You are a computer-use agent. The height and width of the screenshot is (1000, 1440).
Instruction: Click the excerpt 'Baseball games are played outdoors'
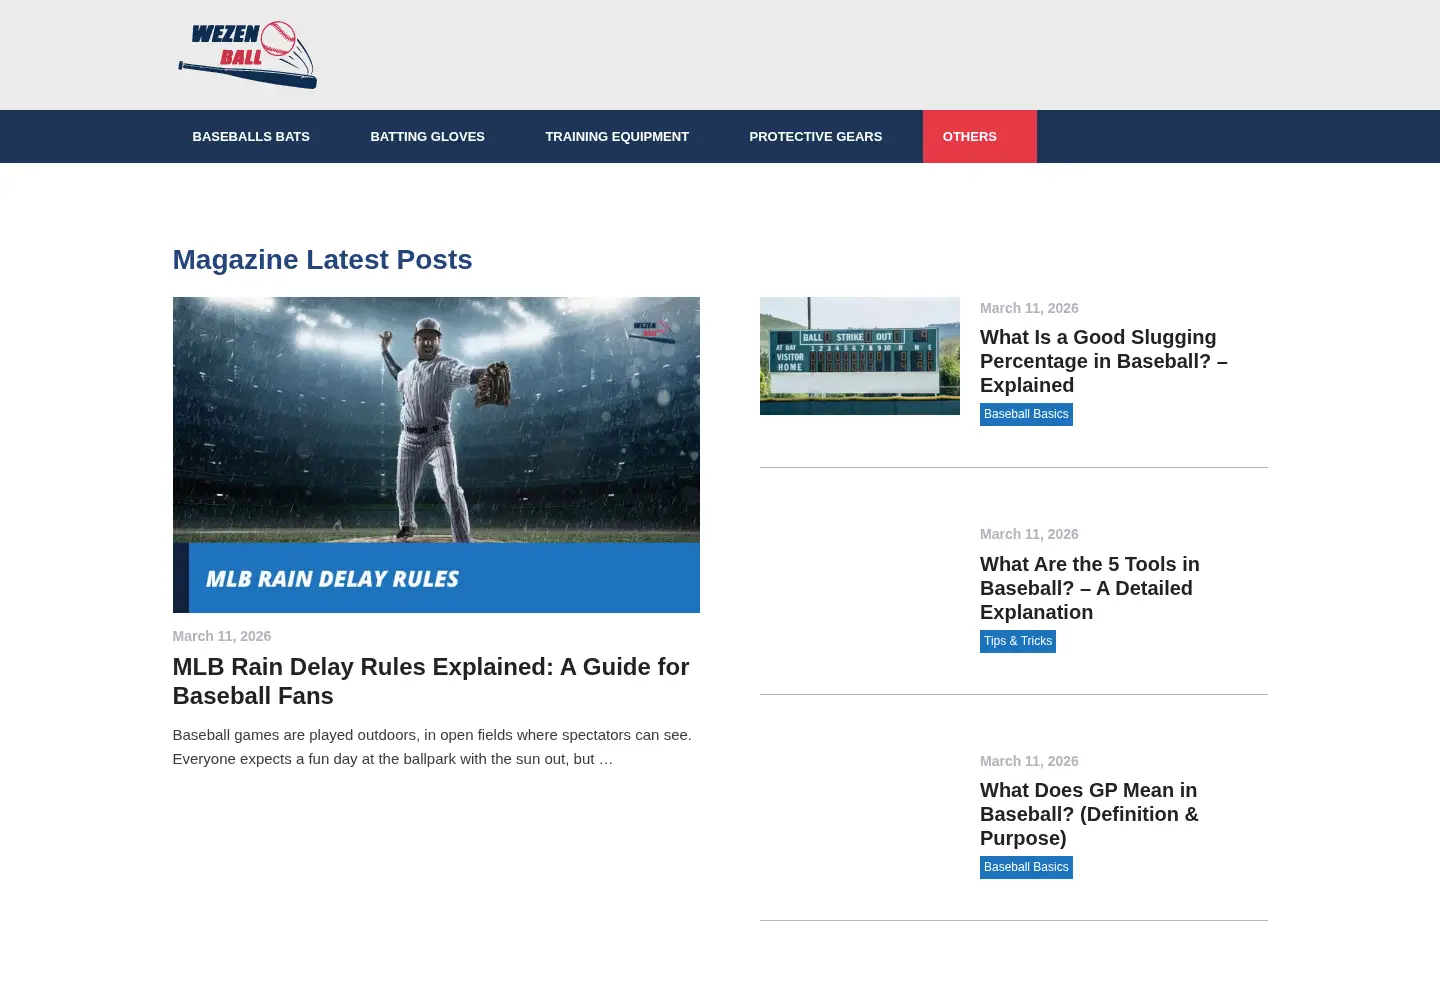(432, 747)
